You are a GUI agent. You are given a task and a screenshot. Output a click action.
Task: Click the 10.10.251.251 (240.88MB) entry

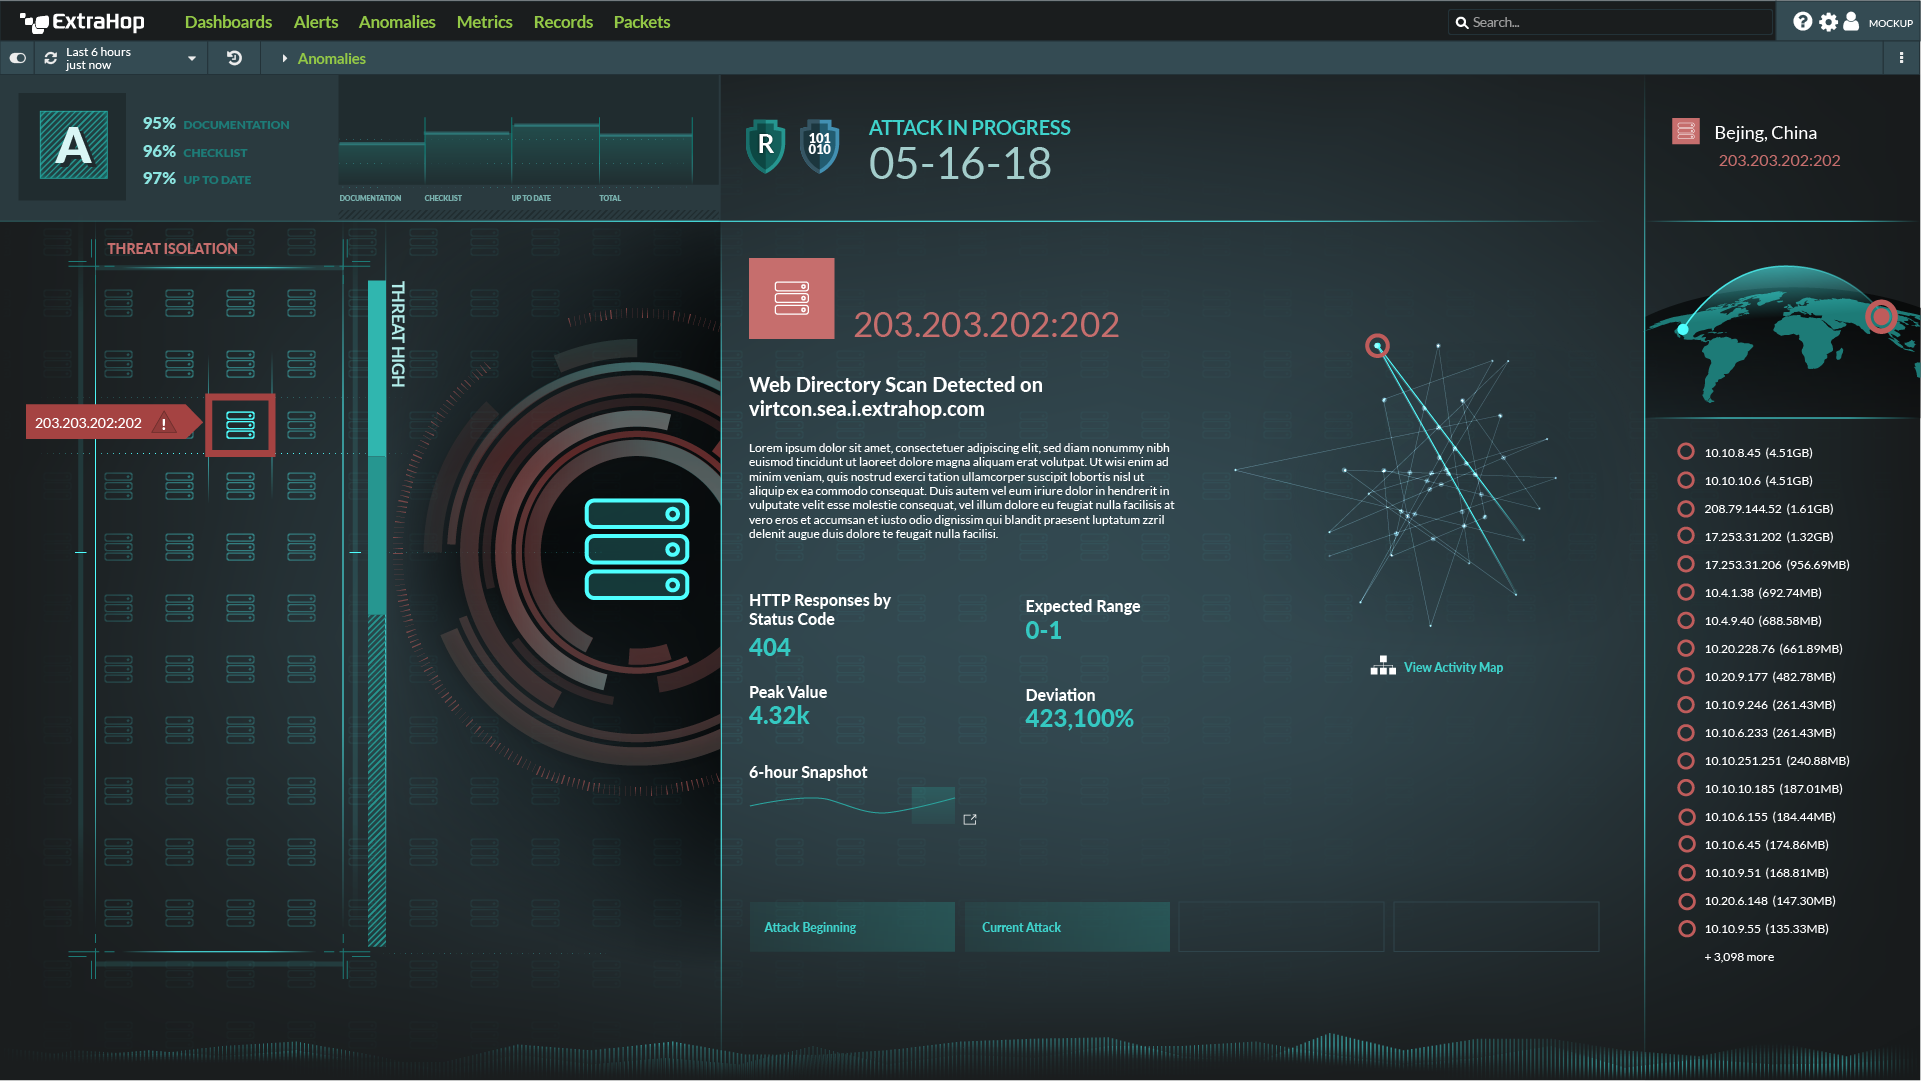coord(1777,761)
